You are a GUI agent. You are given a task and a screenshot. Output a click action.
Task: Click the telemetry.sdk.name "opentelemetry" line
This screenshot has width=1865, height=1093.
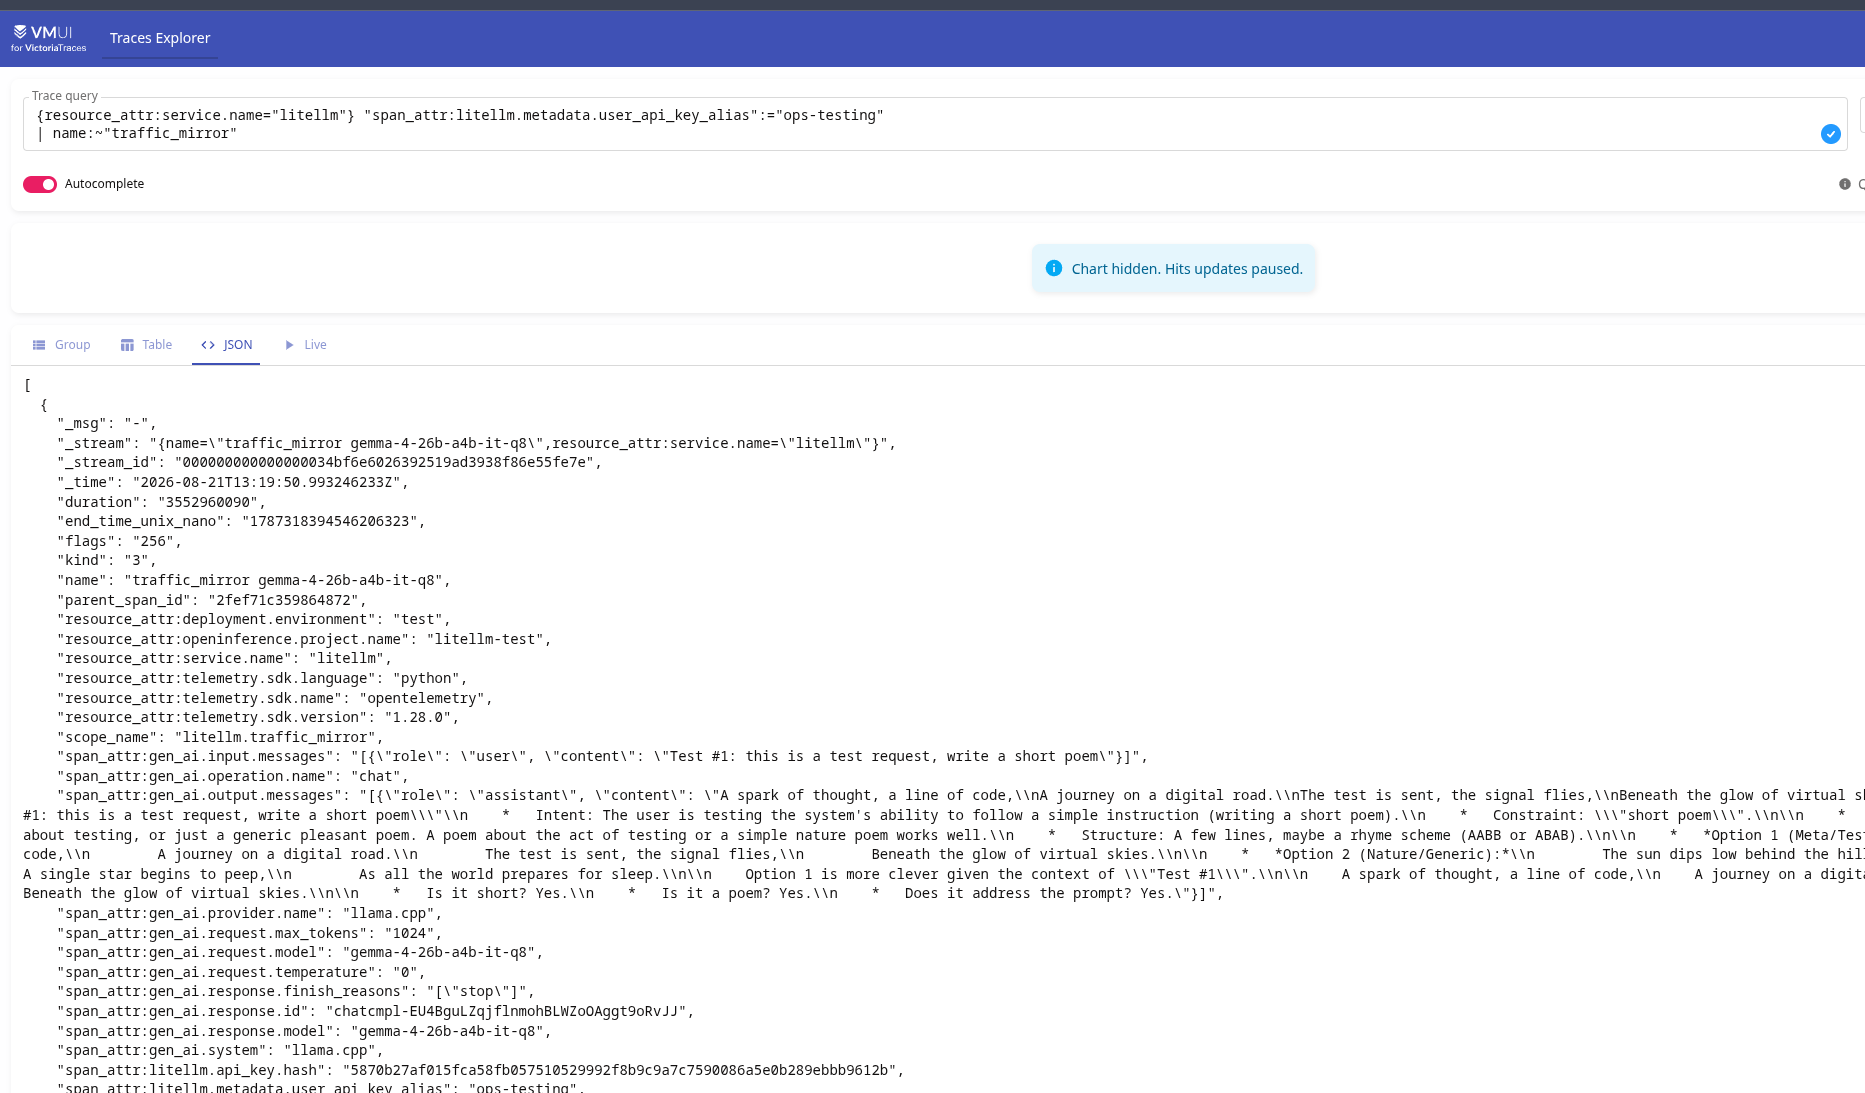pyautogui.click(x=275, y=698)
